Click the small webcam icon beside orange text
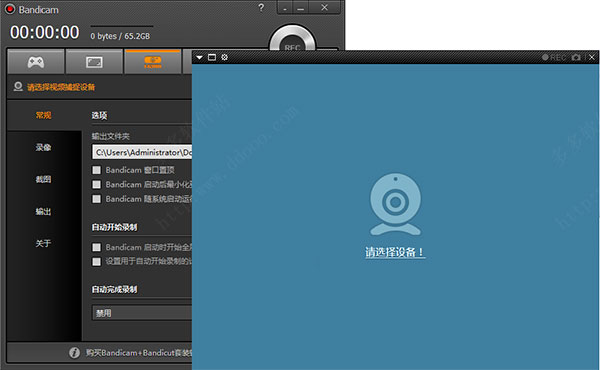The width and height of the screenshot is (600, 370). pos(18,86)
